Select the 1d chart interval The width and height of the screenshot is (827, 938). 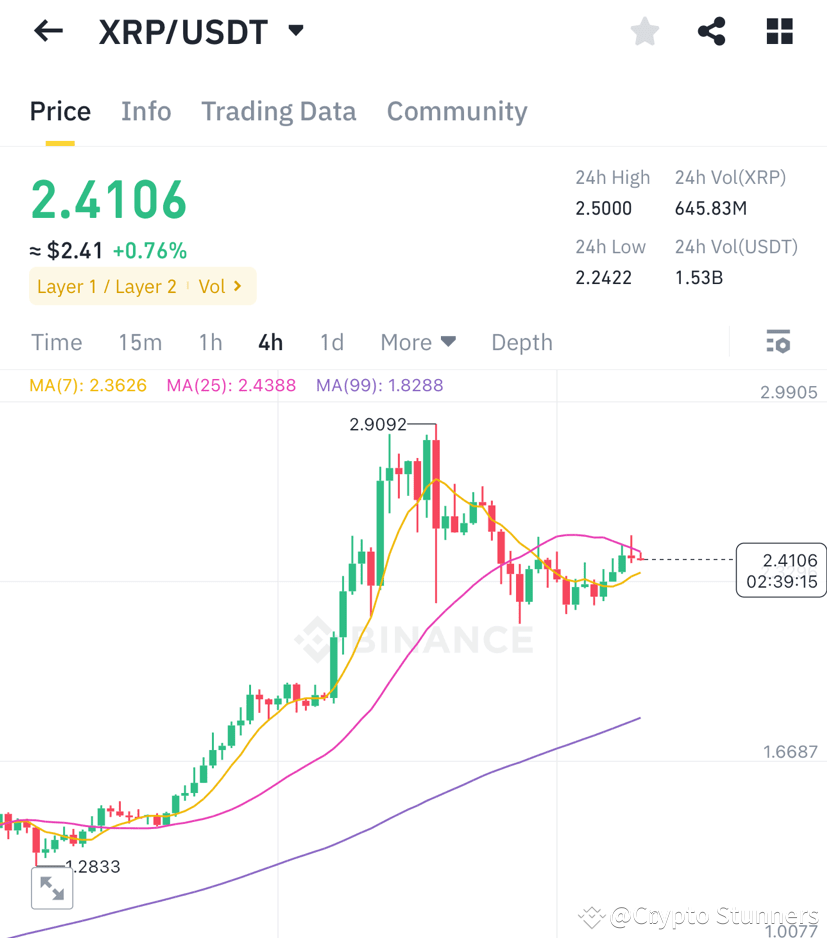tap(332, 342)
